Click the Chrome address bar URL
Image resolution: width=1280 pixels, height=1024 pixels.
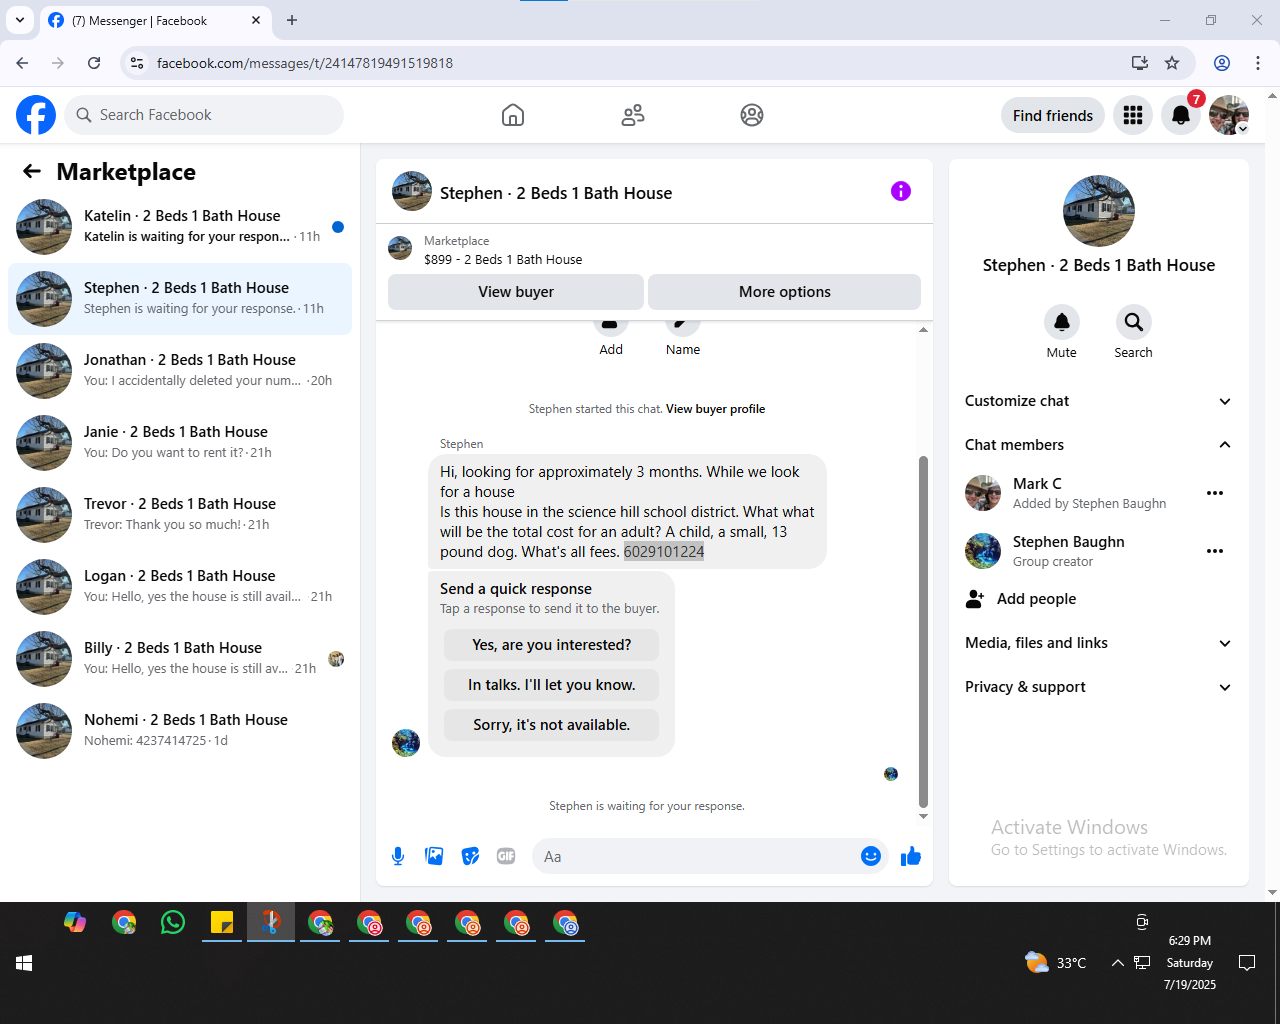305,63
